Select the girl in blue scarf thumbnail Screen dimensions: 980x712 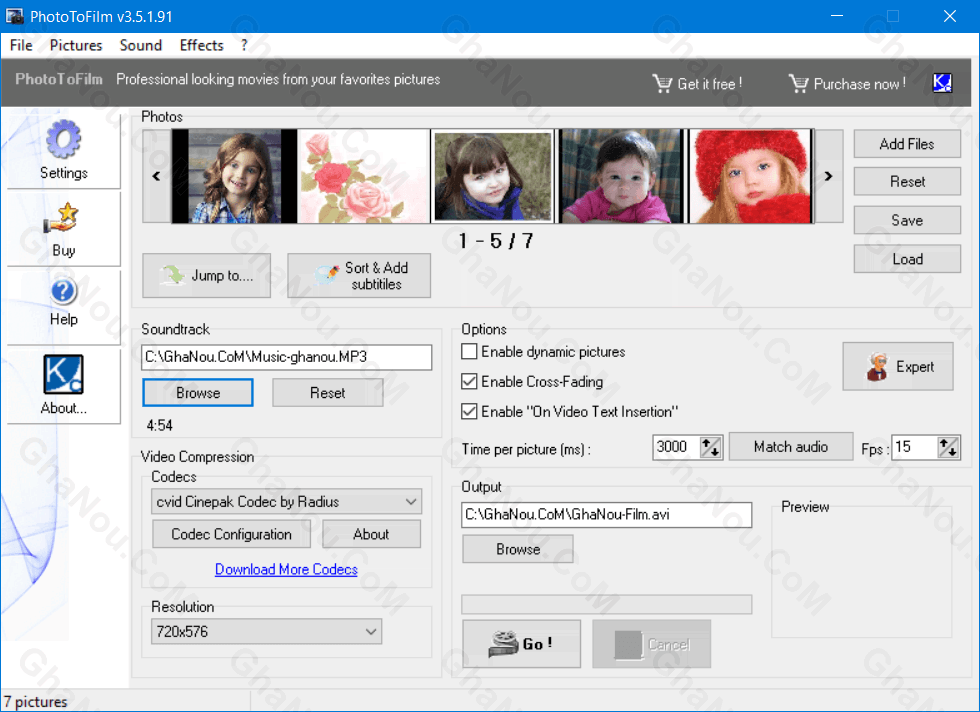click(x=493, y=176)
